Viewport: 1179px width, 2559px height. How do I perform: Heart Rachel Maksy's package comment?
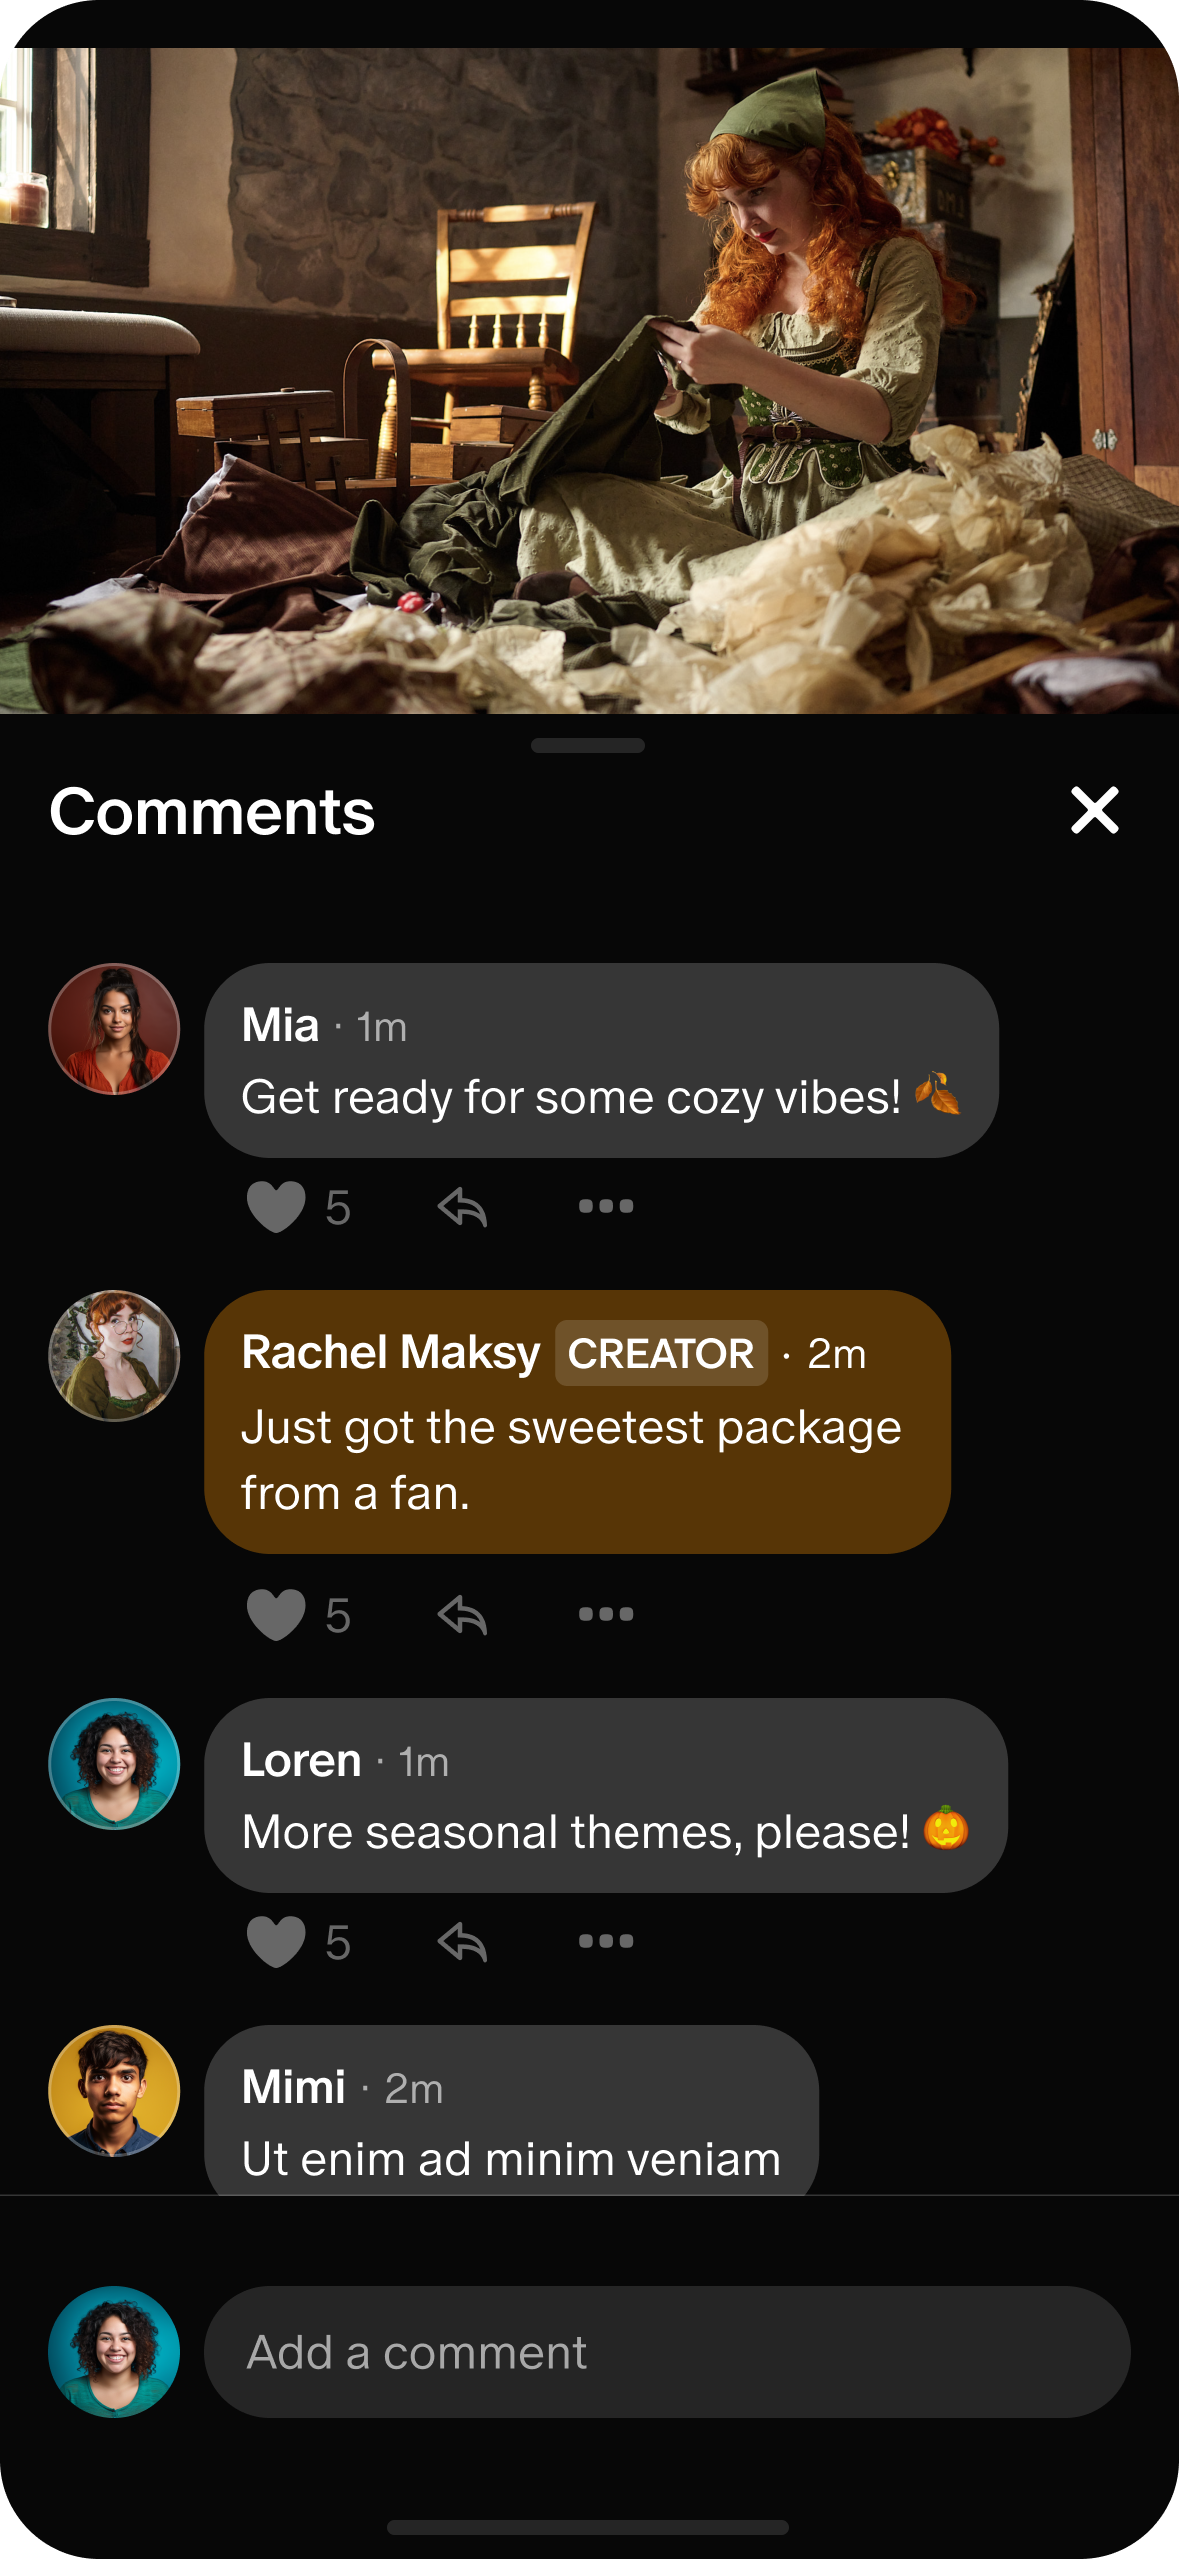276,1614
